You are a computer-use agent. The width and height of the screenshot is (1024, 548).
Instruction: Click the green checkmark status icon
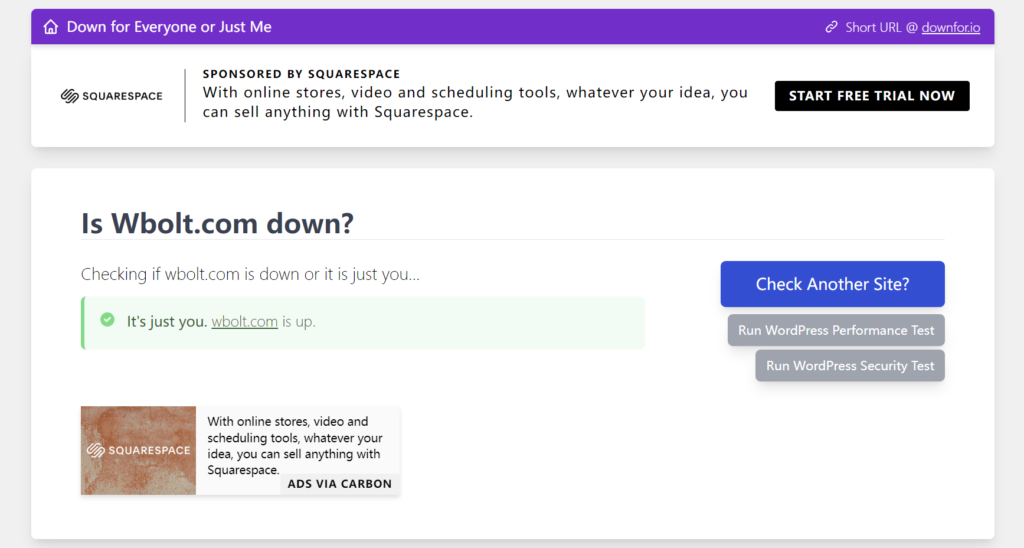tap(108, 320)
